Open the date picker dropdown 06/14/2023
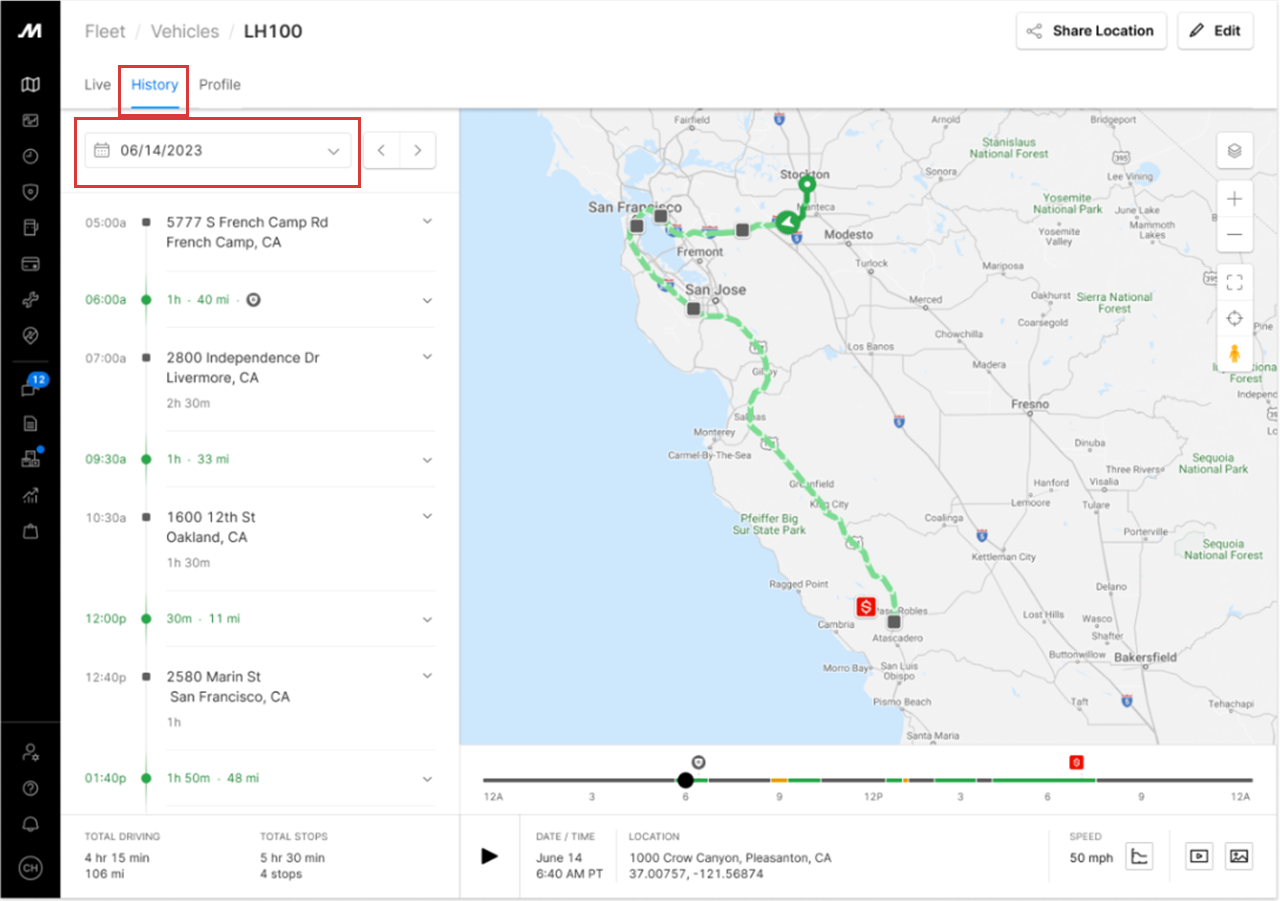 click(x=217, y=151)
